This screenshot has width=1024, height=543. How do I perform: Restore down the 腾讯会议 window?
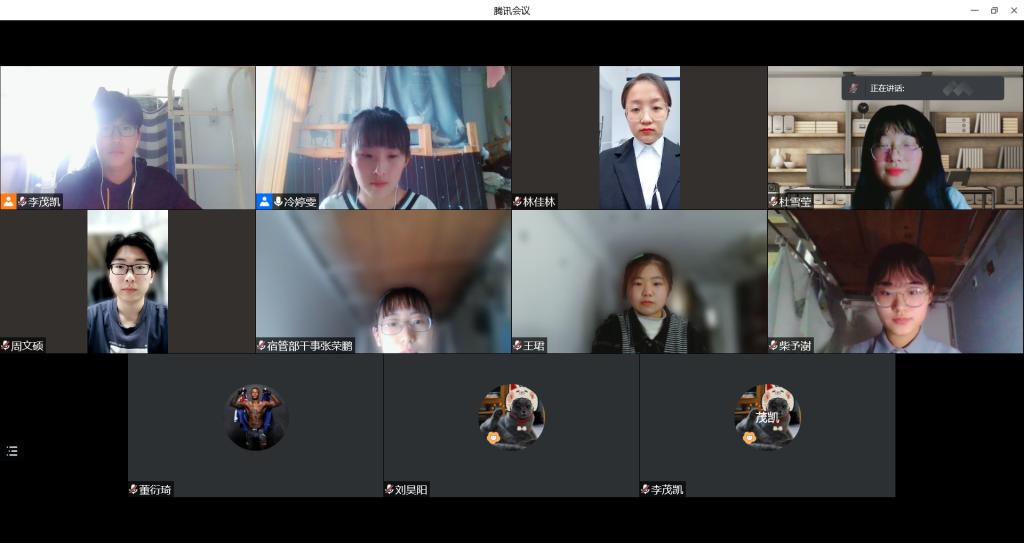click(994, 10)
